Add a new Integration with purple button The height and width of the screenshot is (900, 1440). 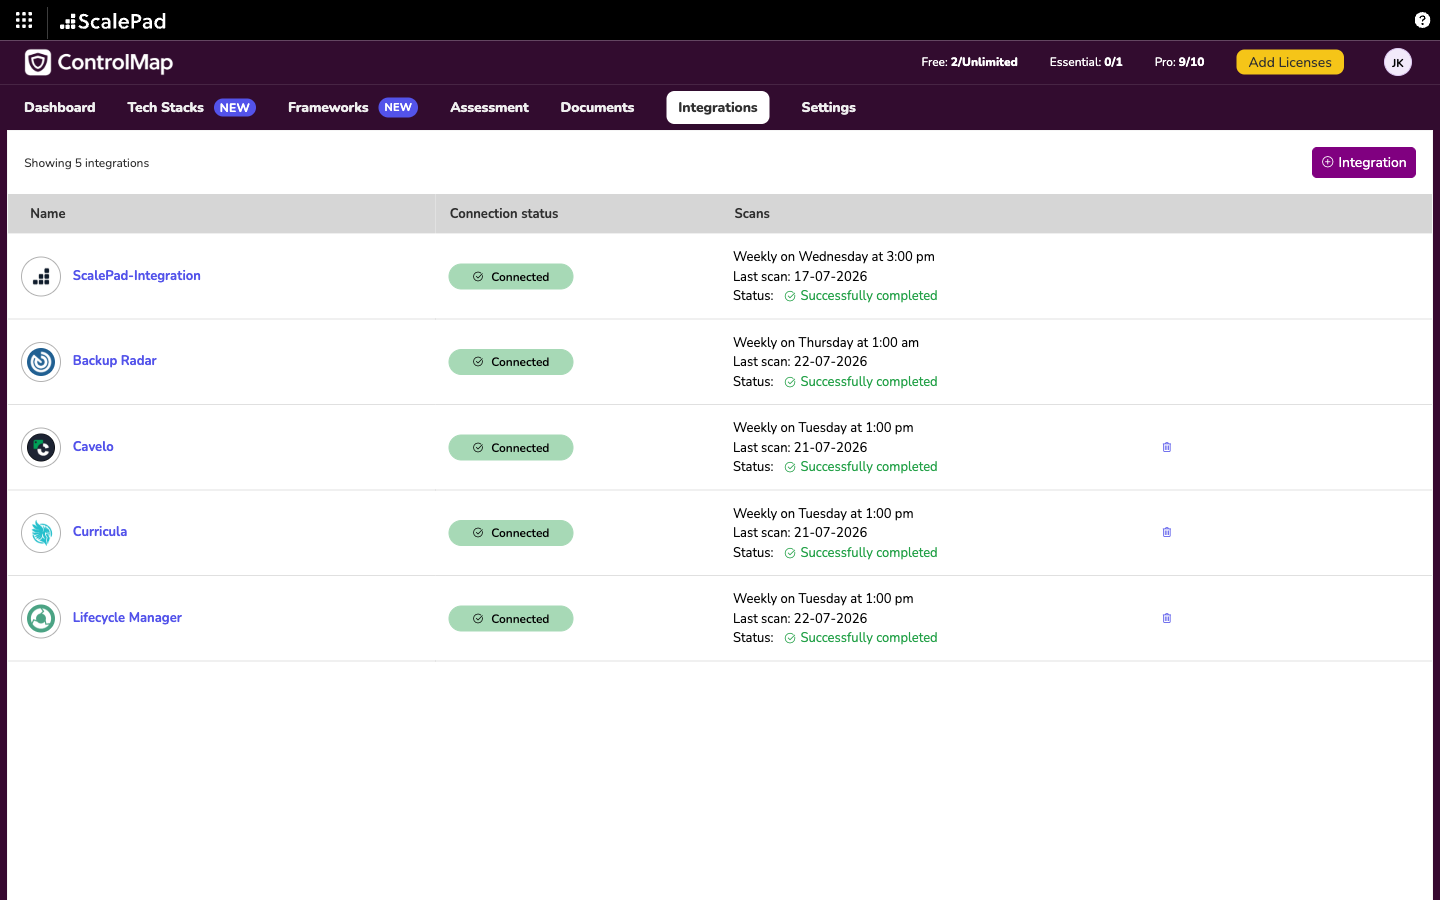click(1364, 162)
